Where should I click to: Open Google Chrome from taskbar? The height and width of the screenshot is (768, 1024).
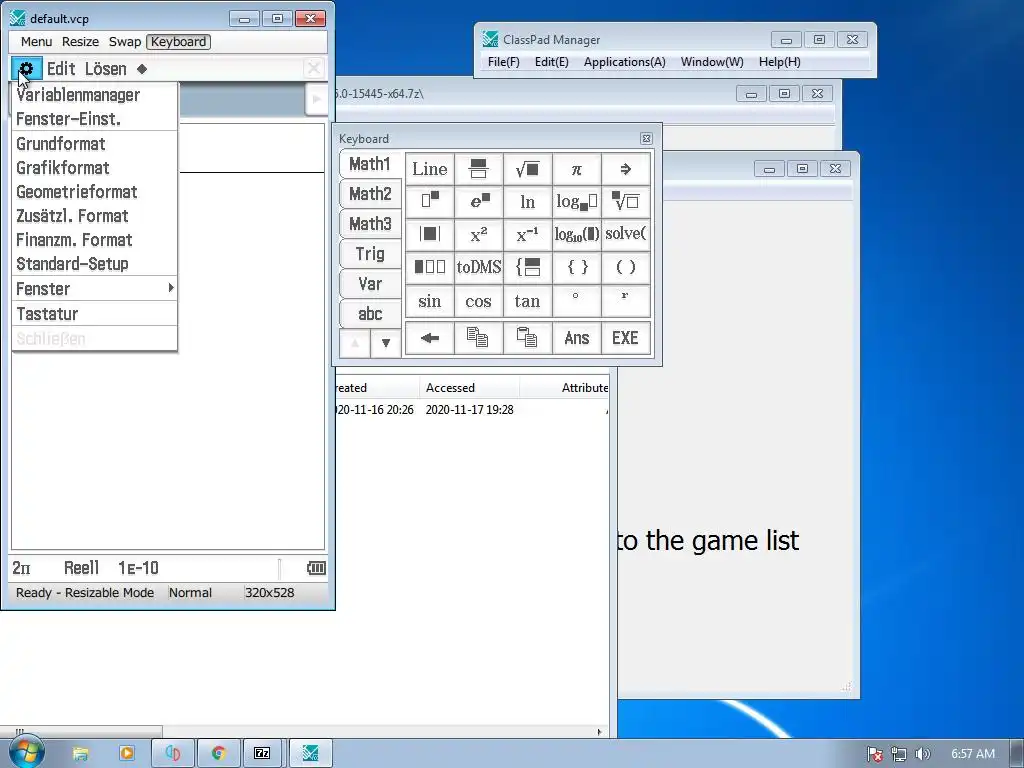click(x=218, y=754)
